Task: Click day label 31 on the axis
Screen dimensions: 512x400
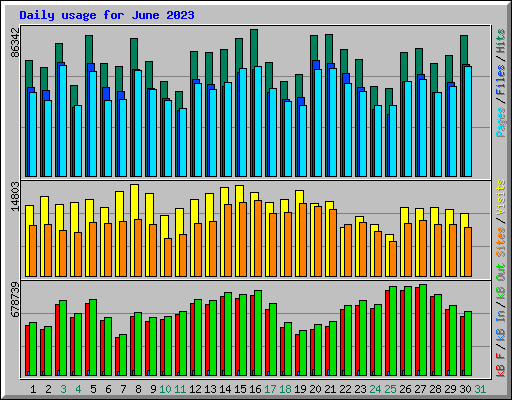Action: [480, 389]
